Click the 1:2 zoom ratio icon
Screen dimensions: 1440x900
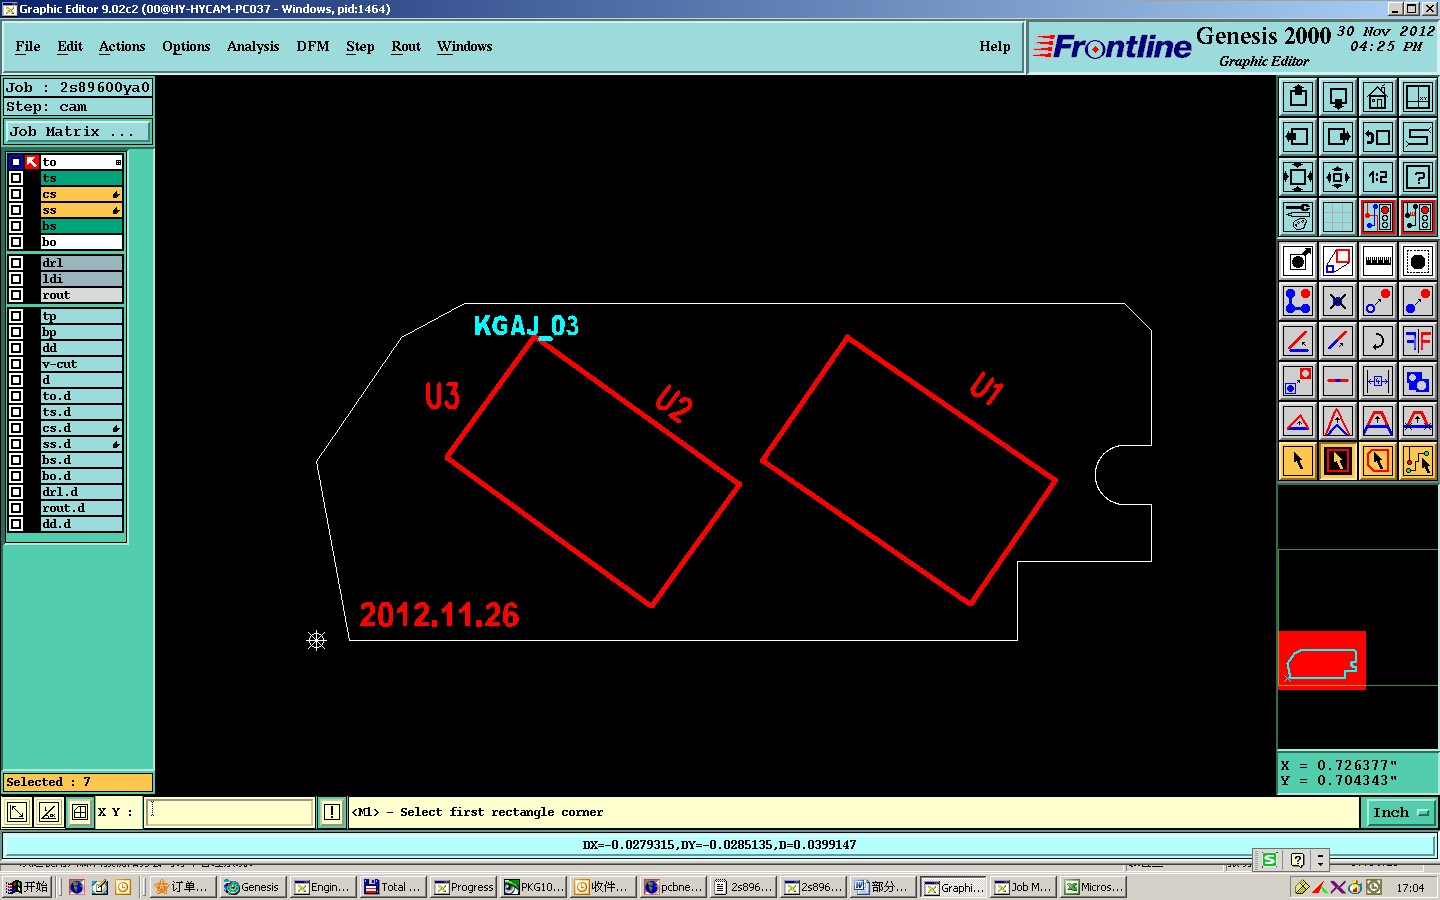1378,177
